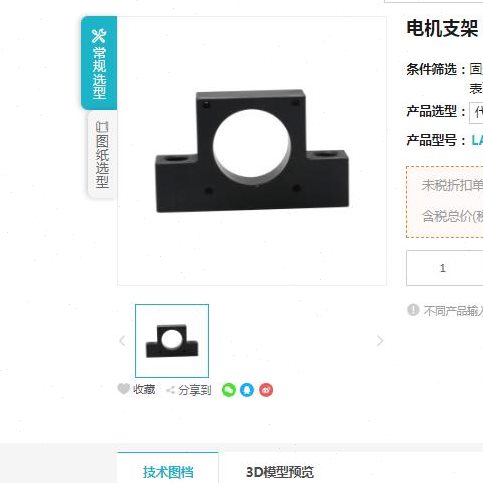Image resolution: width=483 pixels, height=483 pixels.
Task: Click the gray exclamation info icon
Action: click(x=413, y=310)
